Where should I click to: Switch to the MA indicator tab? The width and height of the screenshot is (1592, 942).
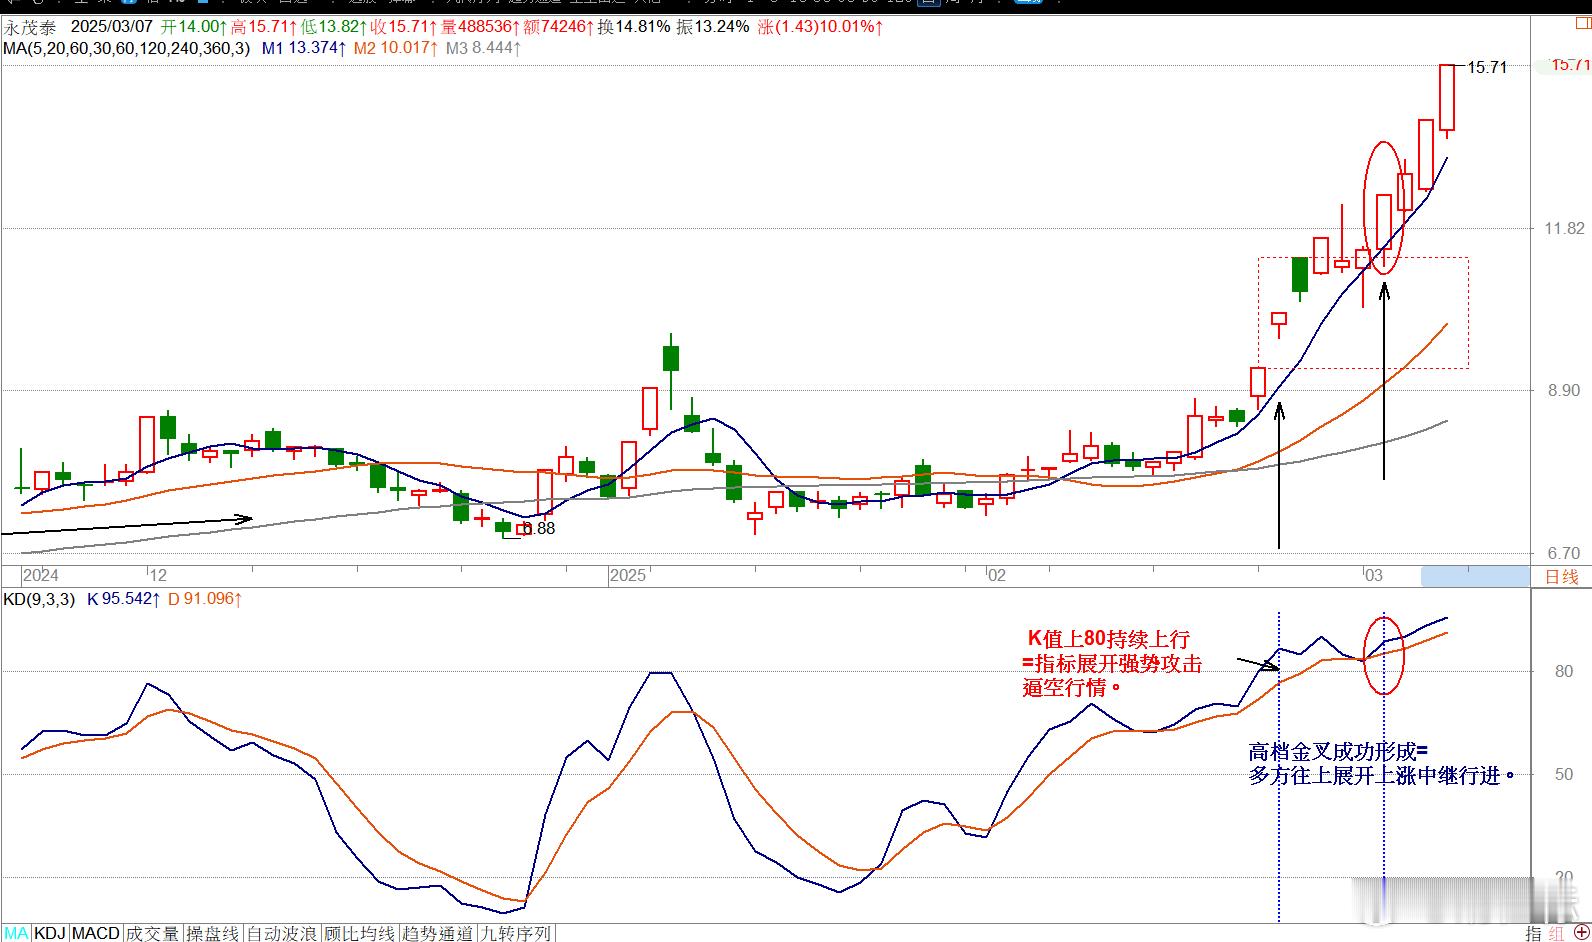15,933
